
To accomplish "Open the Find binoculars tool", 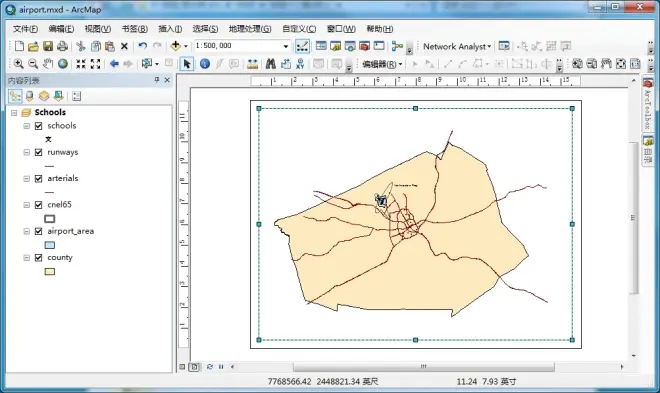I will 271,64.
